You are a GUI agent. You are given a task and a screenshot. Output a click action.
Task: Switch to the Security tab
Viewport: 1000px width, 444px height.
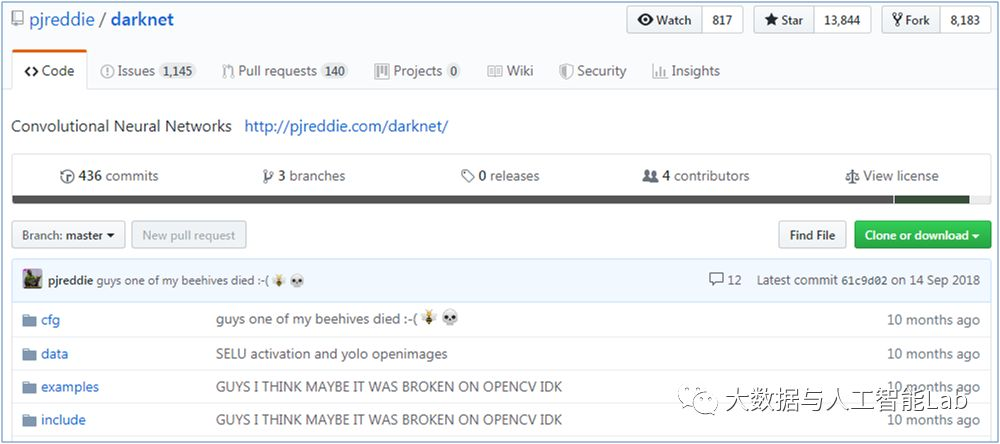click(x=592, y=71)
